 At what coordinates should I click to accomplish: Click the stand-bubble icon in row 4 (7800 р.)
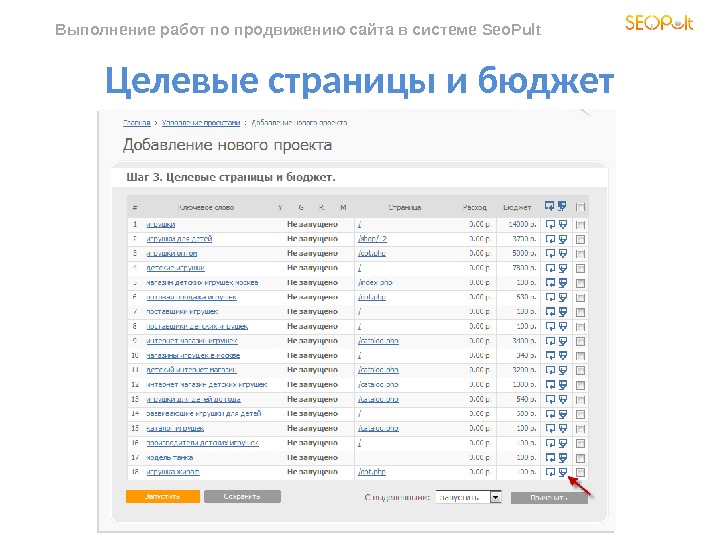click(563, 268)
